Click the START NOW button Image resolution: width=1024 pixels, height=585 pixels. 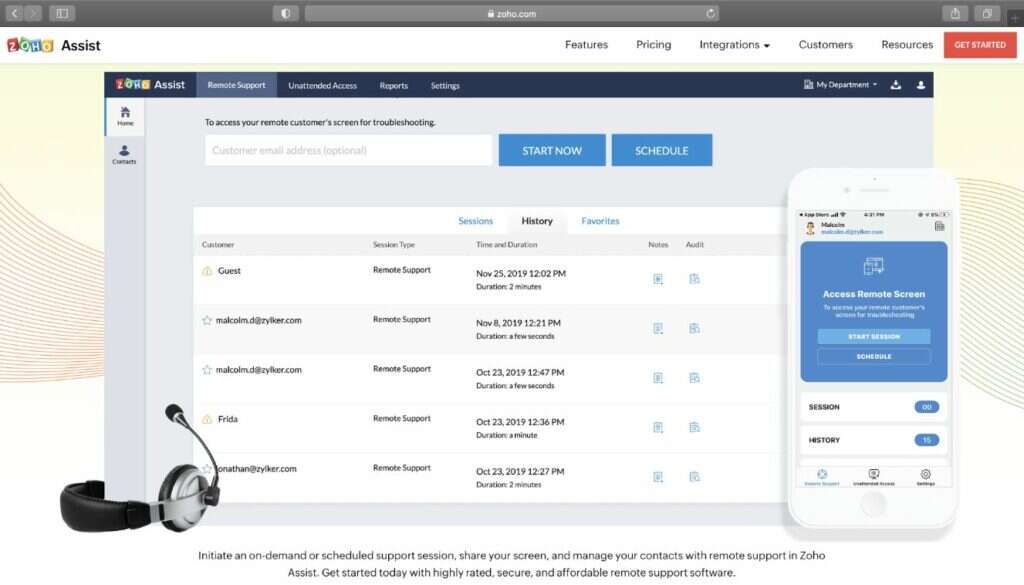click(552, 150)
